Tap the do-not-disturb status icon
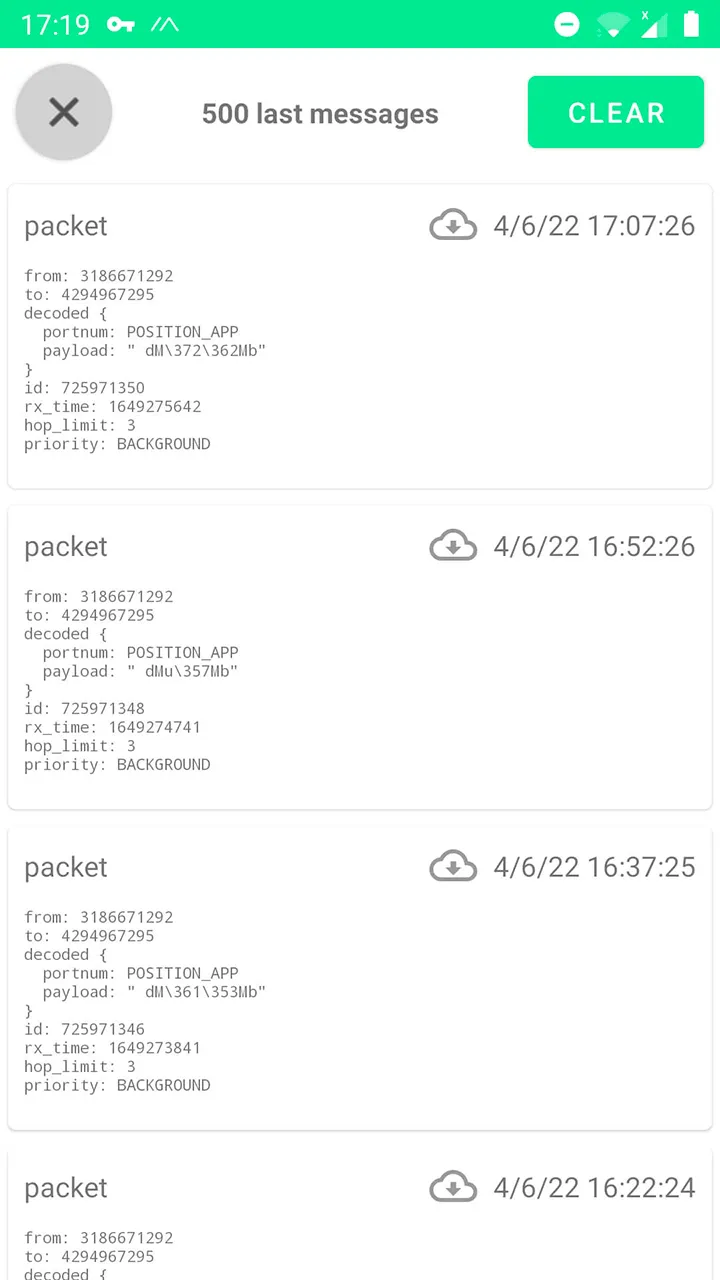The height and width of the screenshot is (1280, 720). pyautogui.click(x=567, y=24)
